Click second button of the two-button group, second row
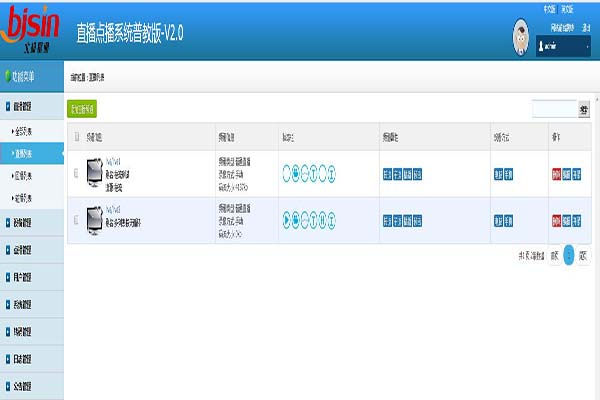600x400 pixels. coord(508,221)
